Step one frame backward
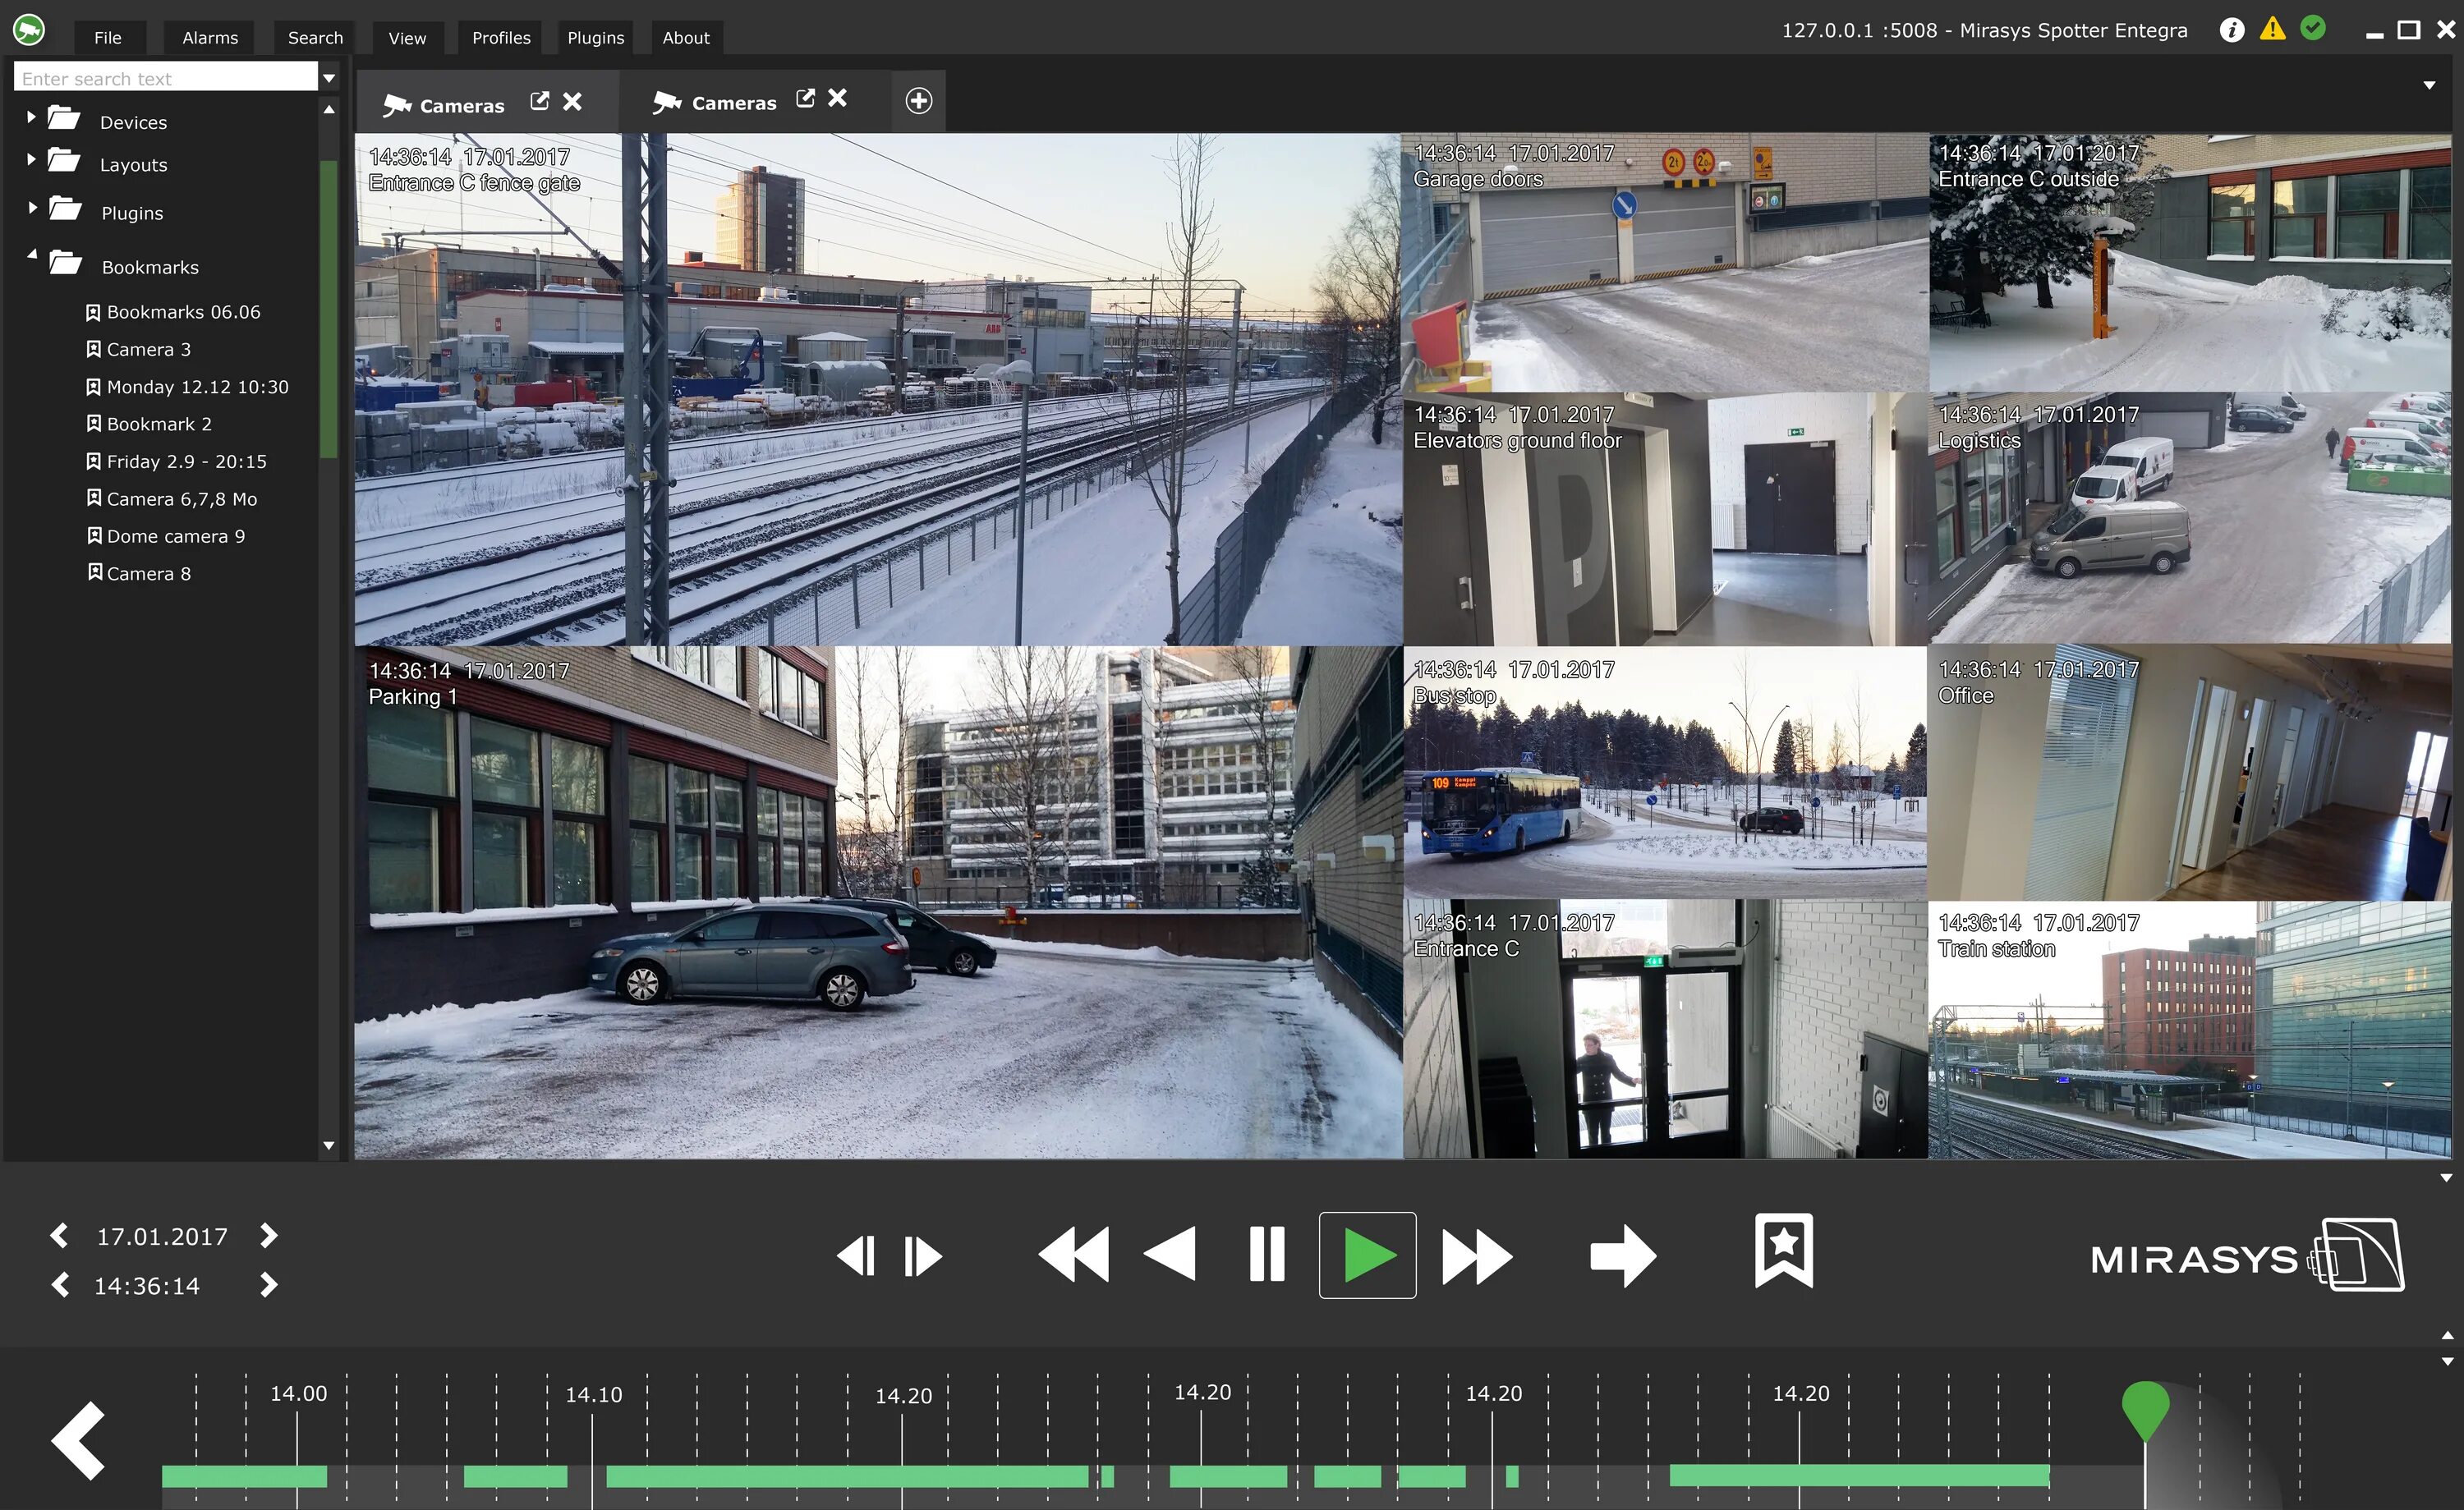This screenshot has height=1510, width=2464. (856, 1256)
